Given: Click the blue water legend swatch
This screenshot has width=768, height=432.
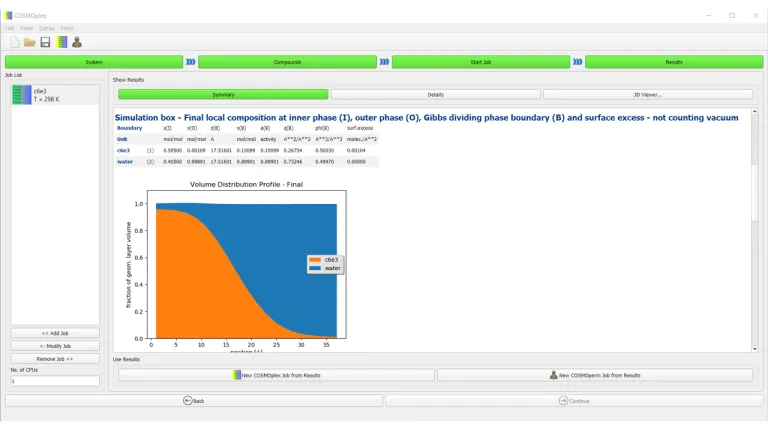Looking at the screenshot, I should point(315,268).
